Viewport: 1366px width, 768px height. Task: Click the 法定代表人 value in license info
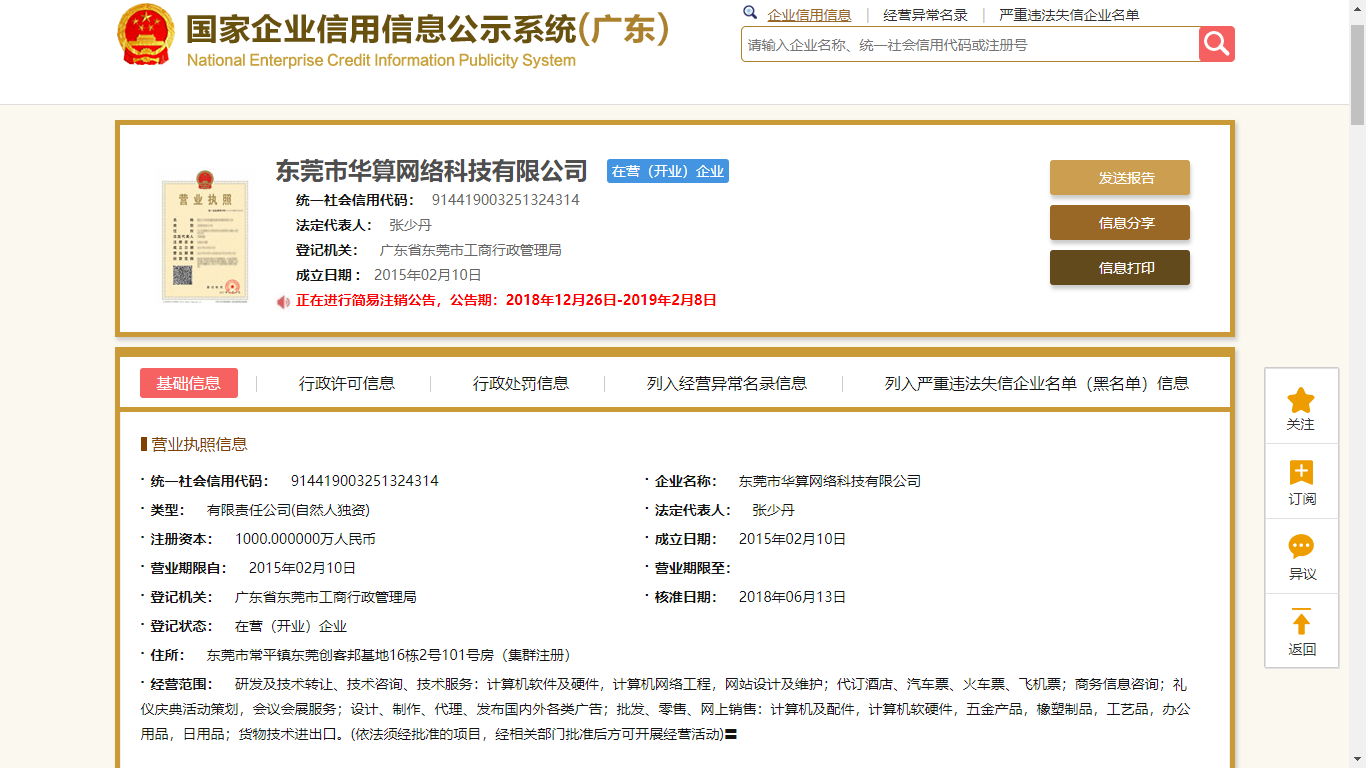click(x=773, y=510)
